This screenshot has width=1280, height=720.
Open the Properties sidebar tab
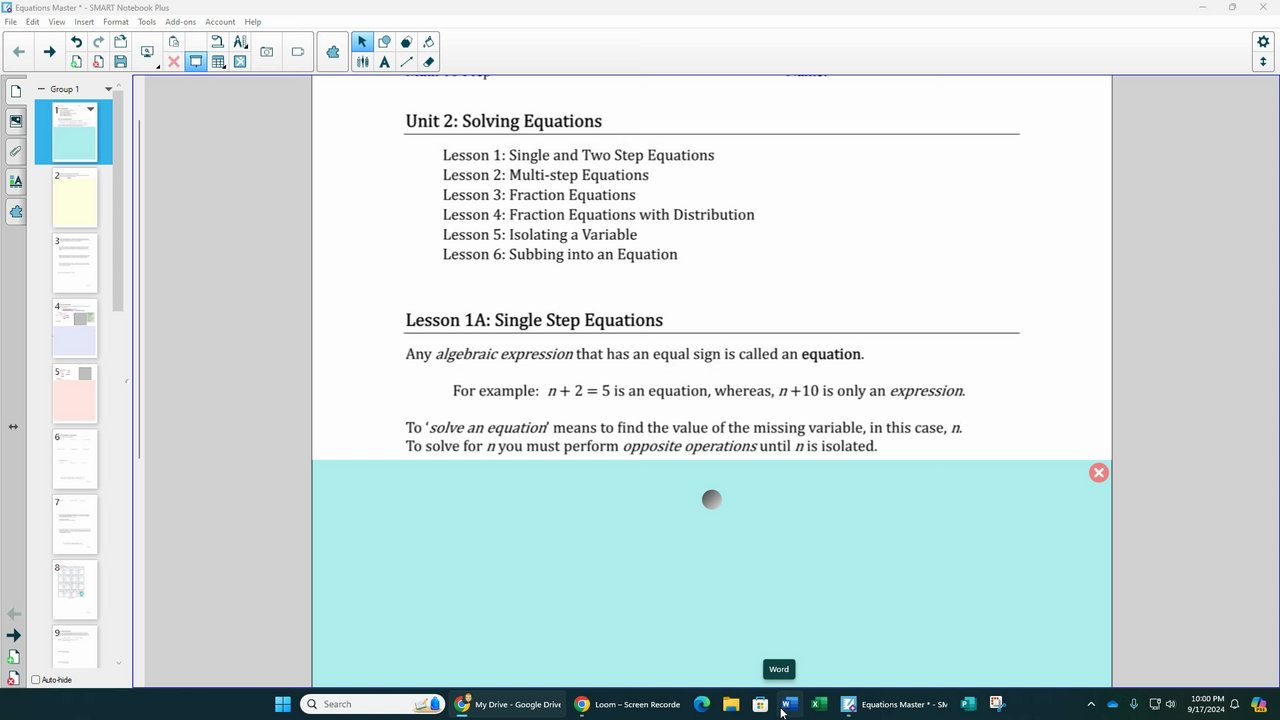coord(16,181)
